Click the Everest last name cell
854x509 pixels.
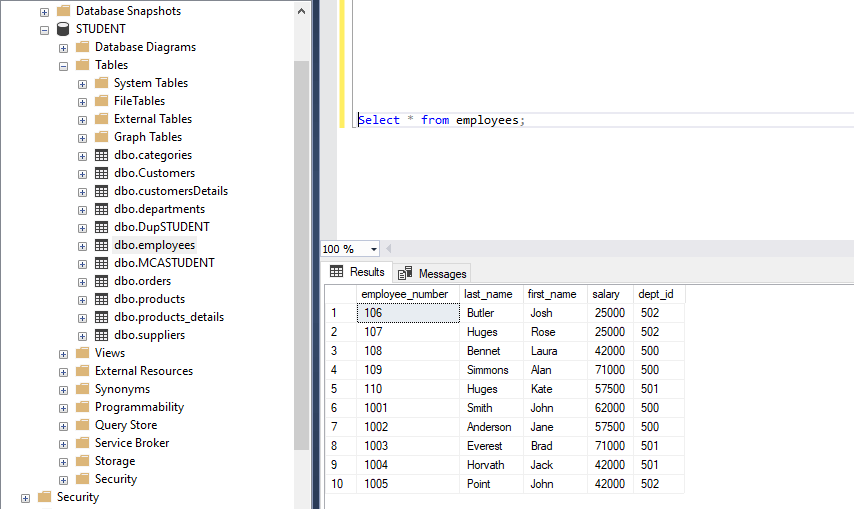[491, 446]
